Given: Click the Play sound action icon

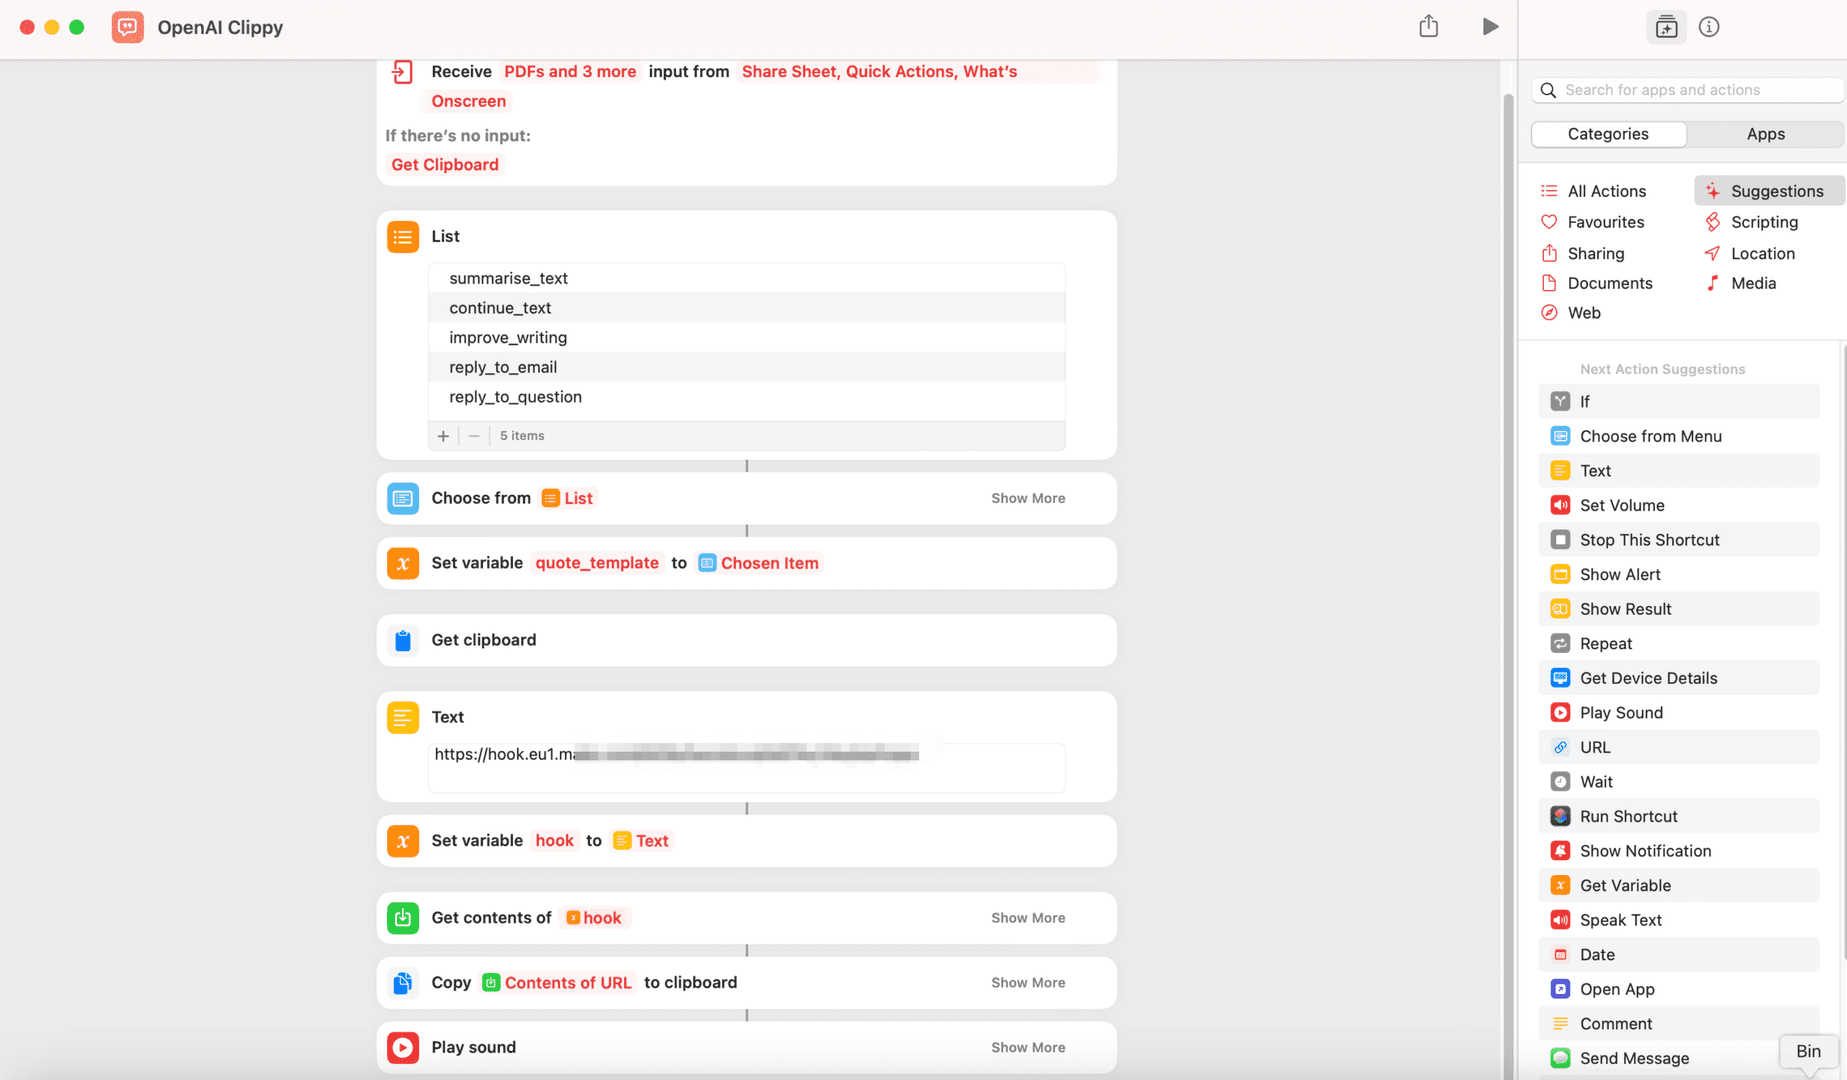Looking at the screenshot, I should coord(403,1047).
